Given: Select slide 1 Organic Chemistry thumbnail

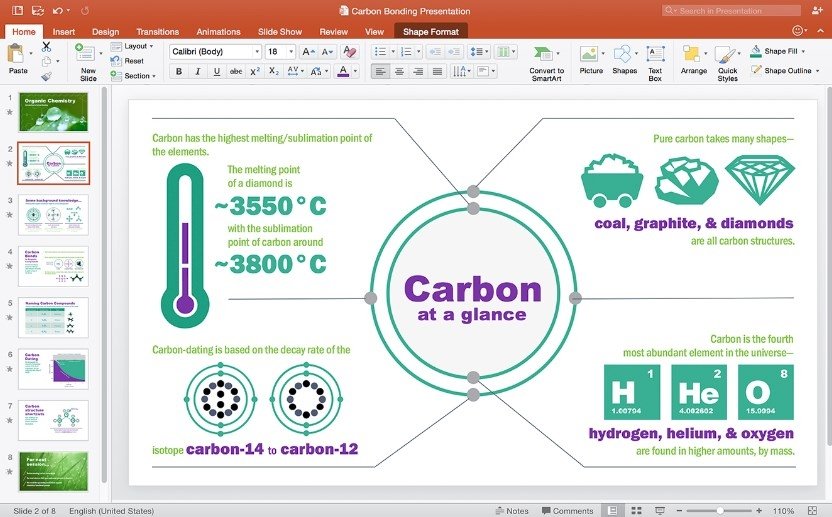Looking at the screenshot, I should (x=53, y=112).
